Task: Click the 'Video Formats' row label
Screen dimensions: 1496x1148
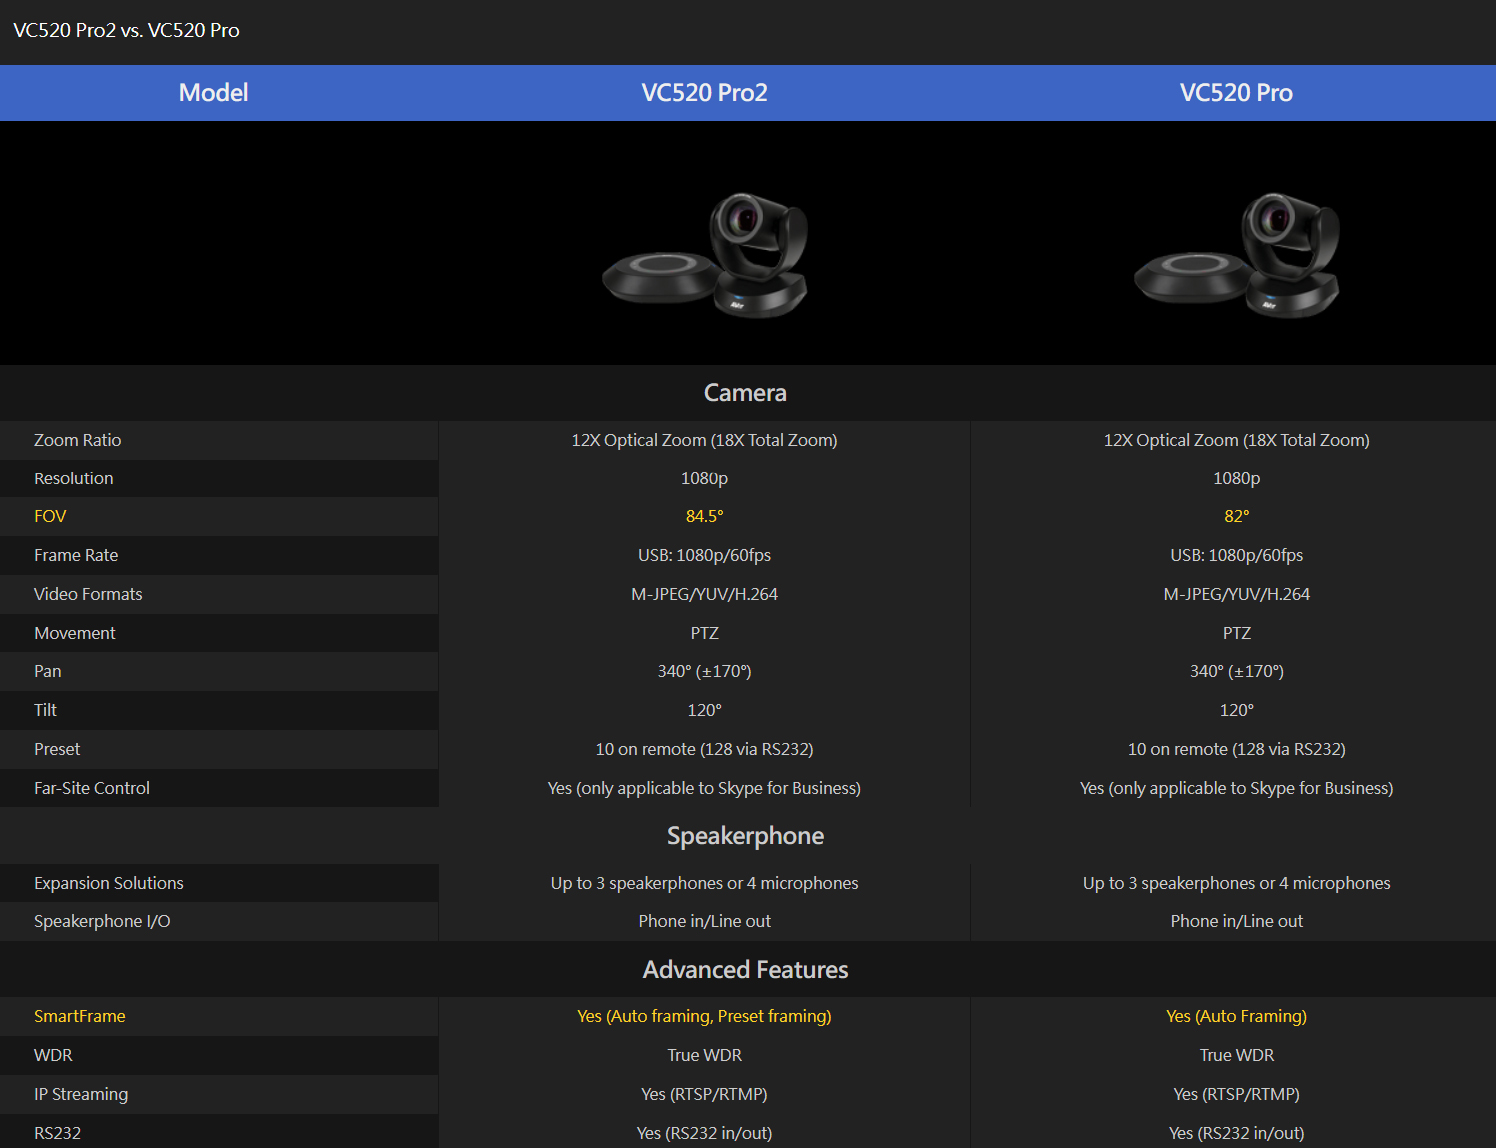Action: [x=88, y=594]
